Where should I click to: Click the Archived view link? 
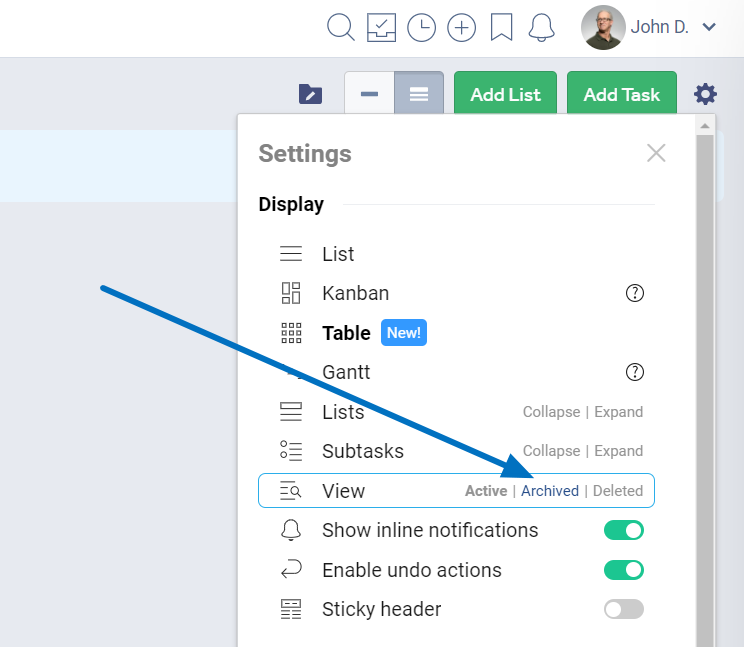click(x=550, y=491)
